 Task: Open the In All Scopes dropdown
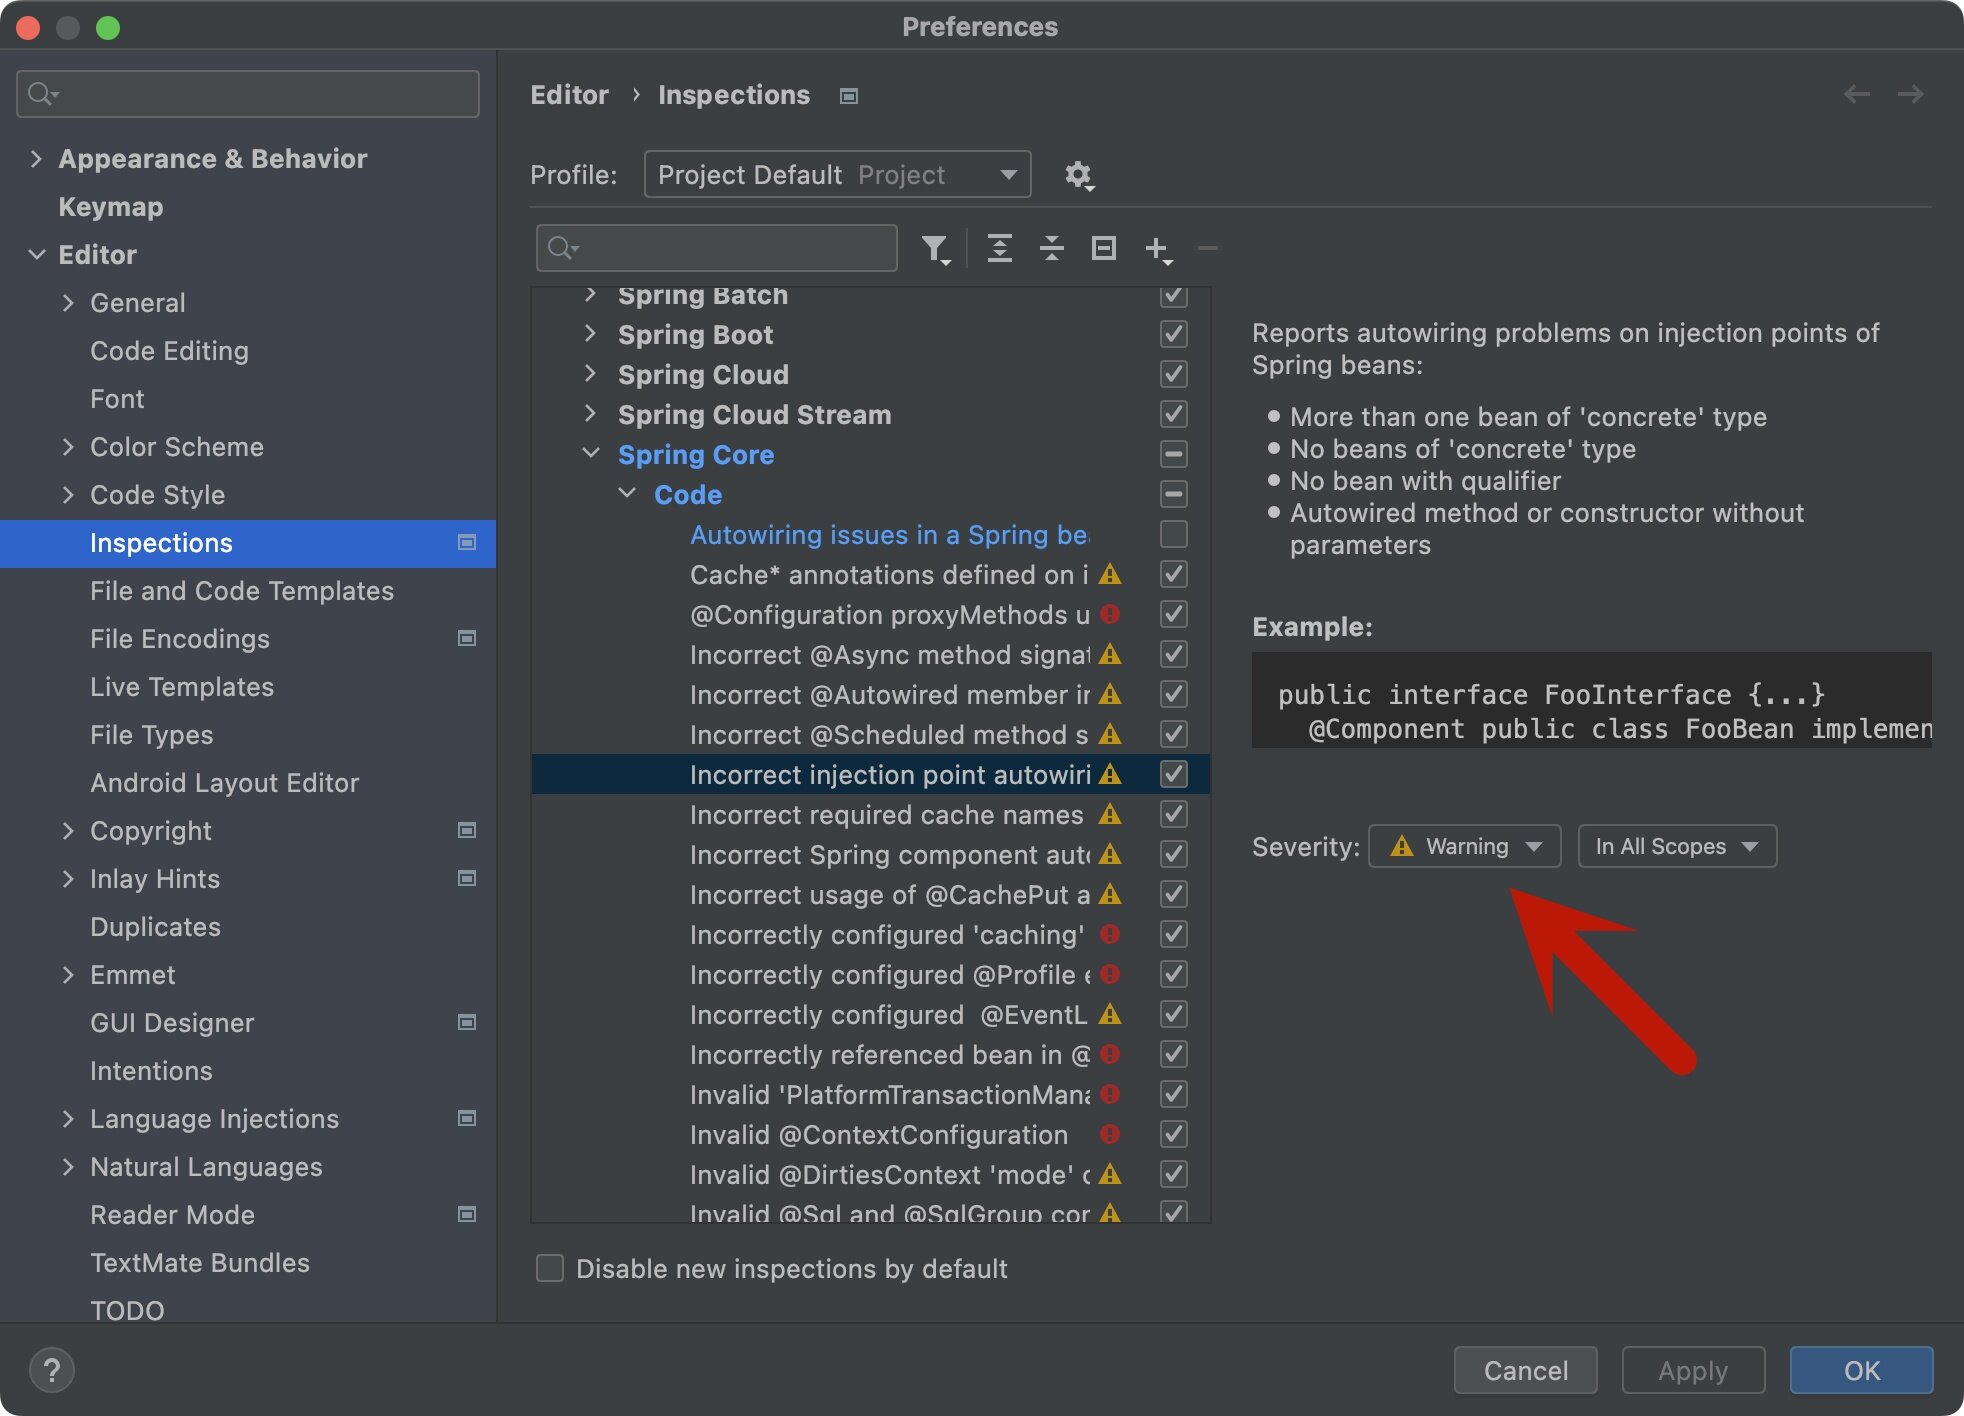(x=1676, y=846)
